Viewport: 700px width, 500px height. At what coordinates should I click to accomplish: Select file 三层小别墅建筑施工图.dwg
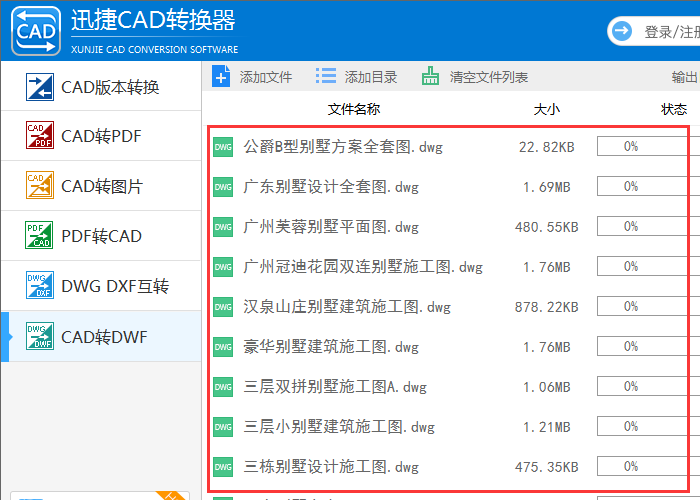coord(339,427)
